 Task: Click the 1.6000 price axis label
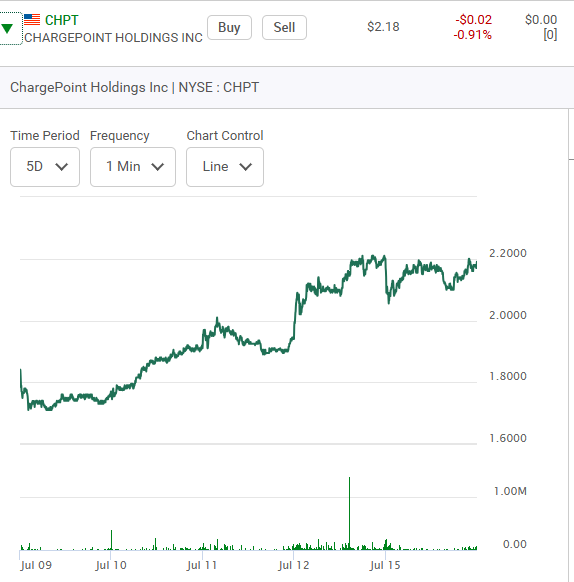tap(508, 438)
